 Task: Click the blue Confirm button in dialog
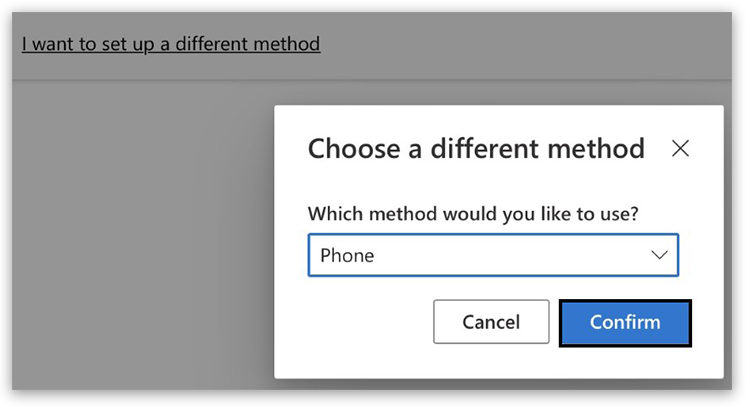(625, 322)
